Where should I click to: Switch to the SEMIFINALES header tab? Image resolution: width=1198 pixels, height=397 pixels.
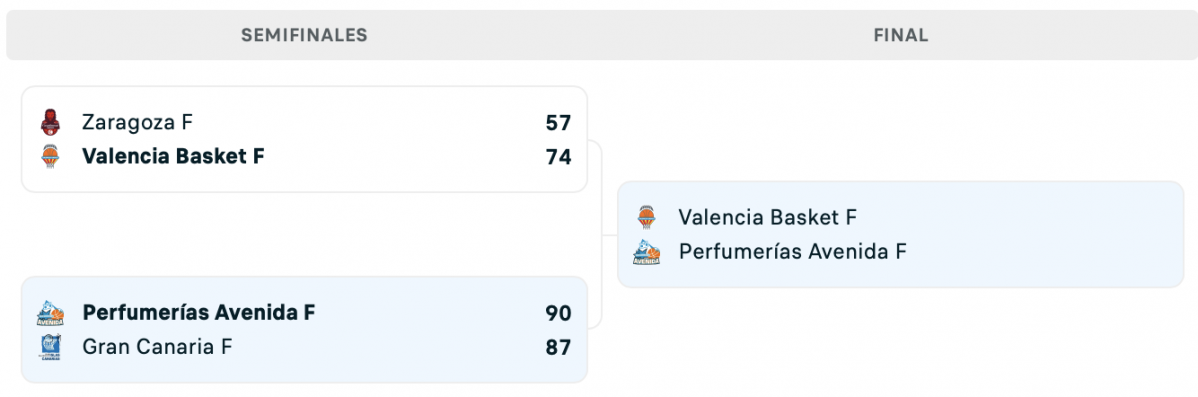(x=304, y=35)
